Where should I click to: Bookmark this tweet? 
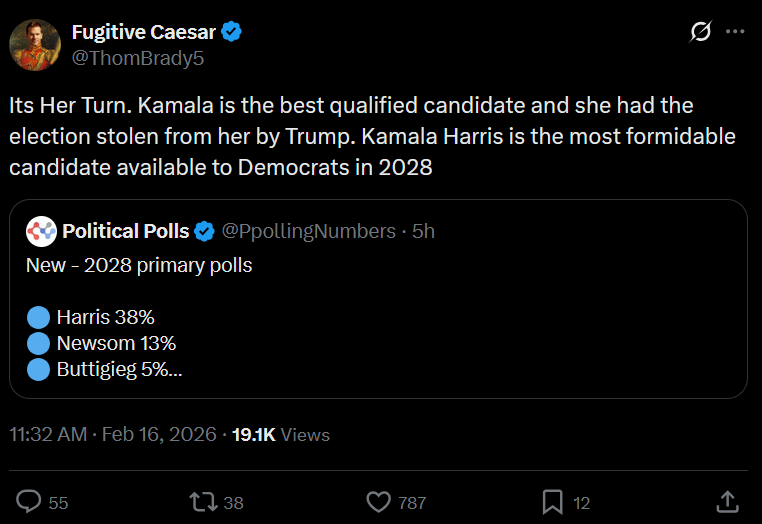pyautogui.click(x=551, y=501)
